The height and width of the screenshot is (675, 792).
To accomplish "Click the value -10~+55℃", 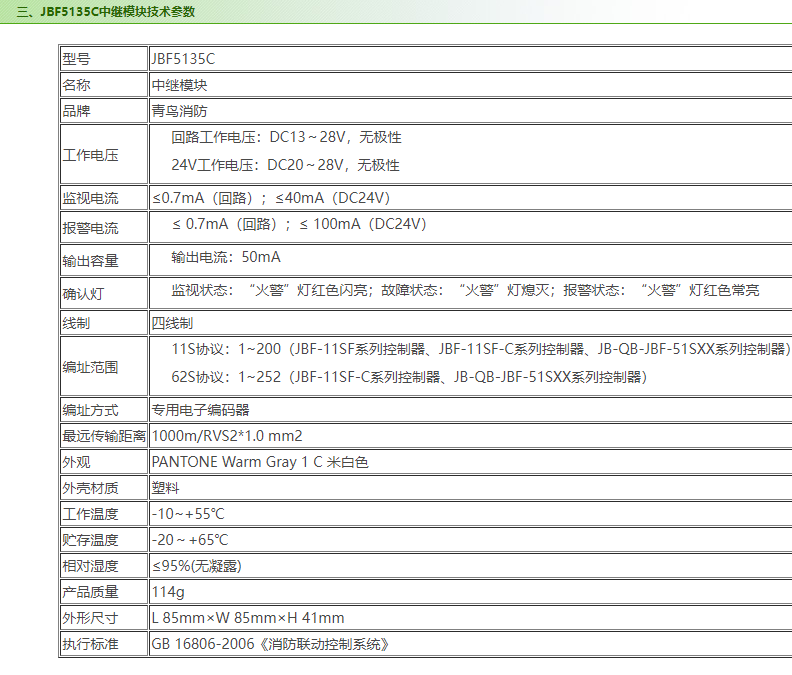I will (x=188, y=514).
